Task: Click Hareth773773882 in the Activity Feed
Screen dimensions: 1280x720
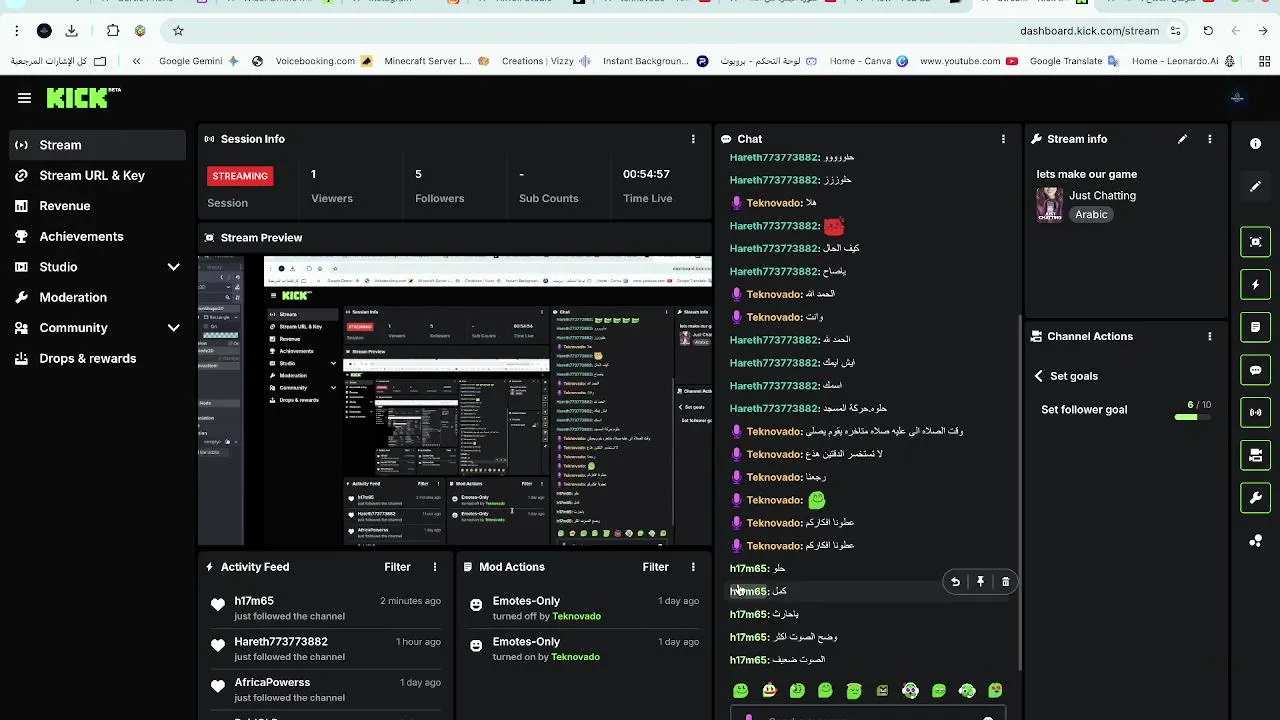Action: [x=281, y=642]
